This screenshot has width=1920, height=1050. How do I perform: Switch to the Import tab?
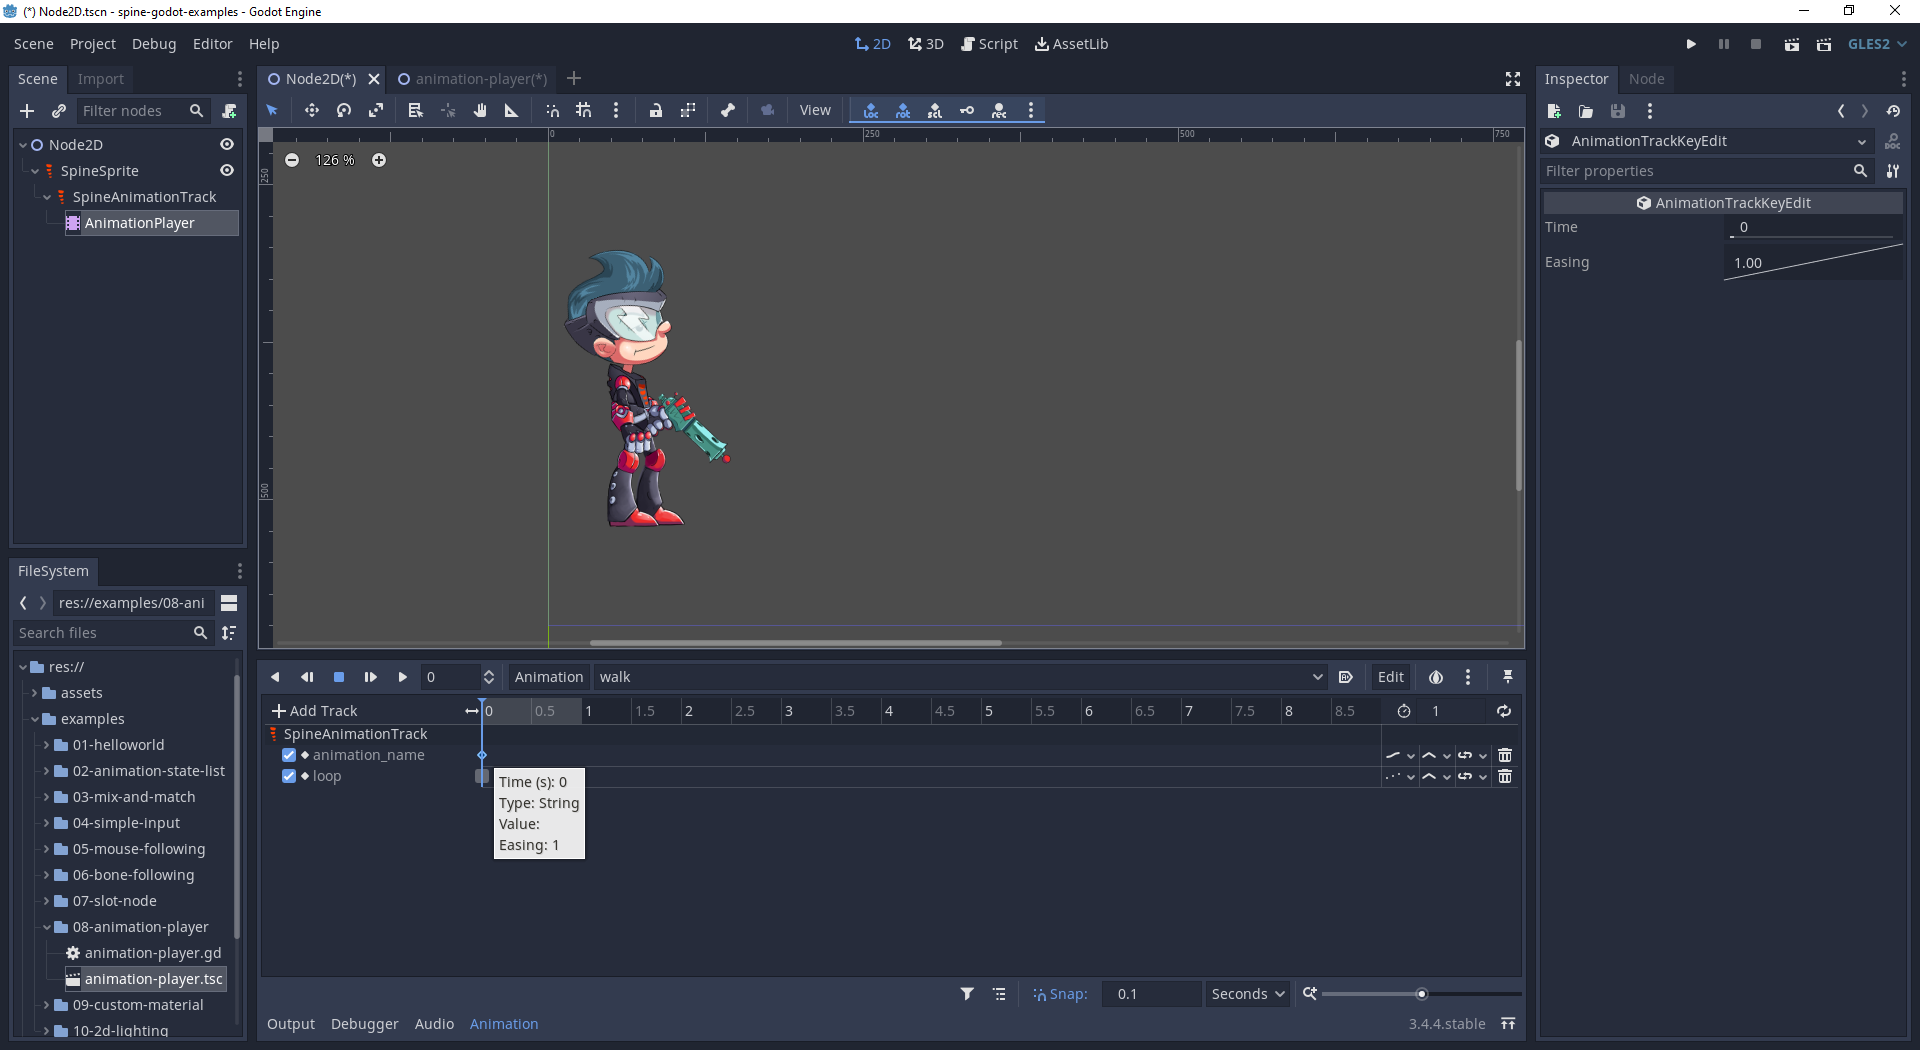coord(101,79)
